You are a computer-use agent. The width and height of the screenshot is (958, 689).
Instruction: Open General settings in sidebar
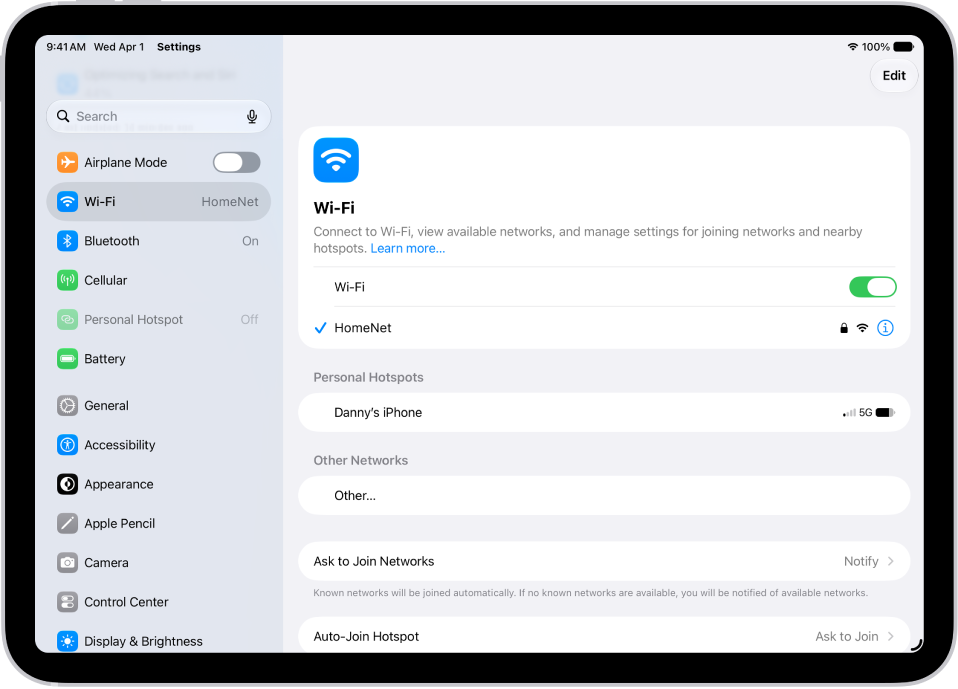[159, 406]
